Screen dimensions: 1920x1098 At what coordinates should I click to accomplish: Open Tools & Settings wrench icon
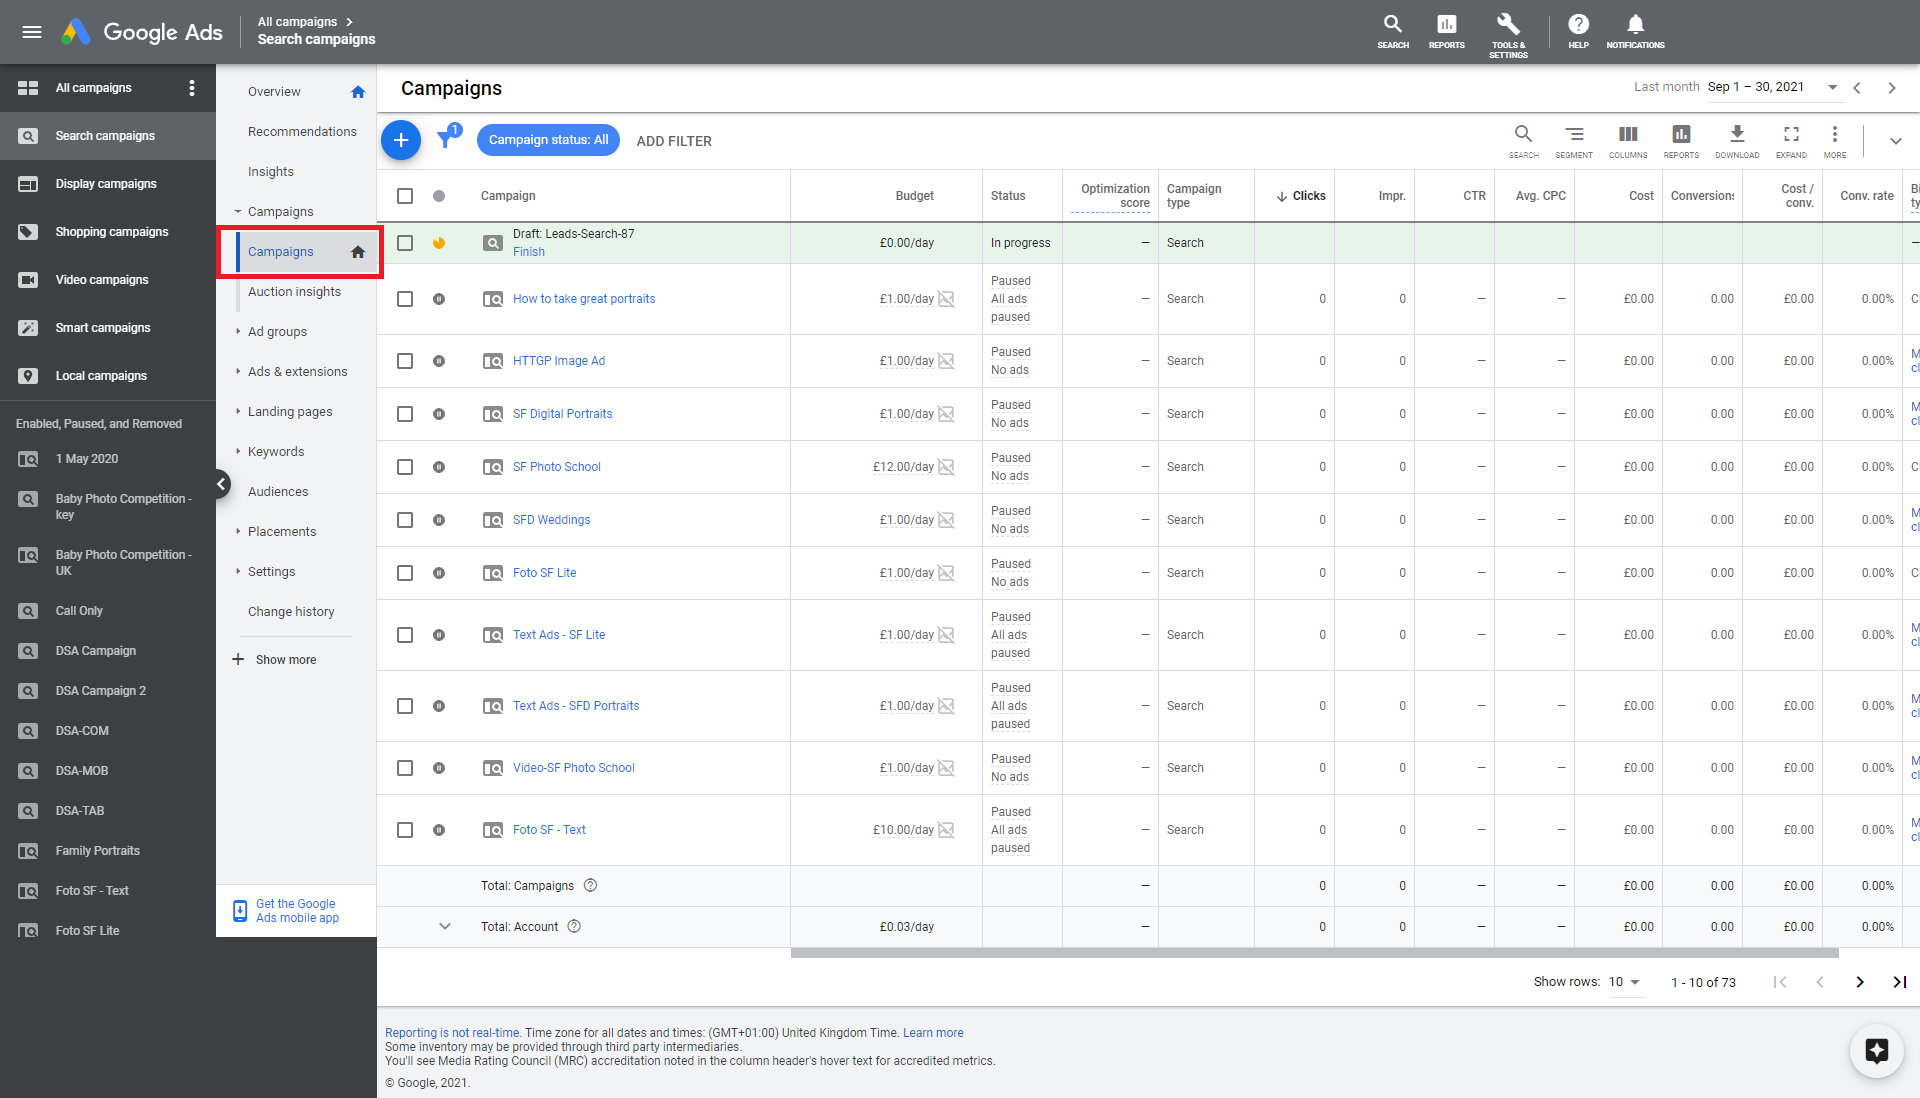pyautogui.click(x=1507, y=25)
